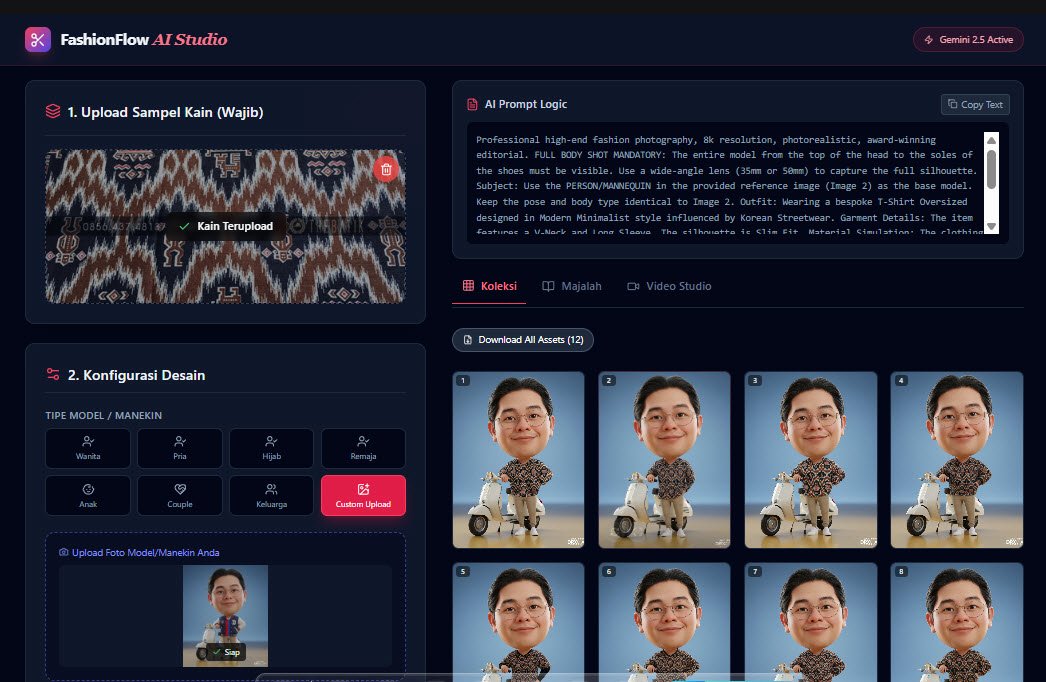Click the sliders icon beside Konfigurasi Desain
The height and width of the screenshot is (682, 1046).
point(53,374)
